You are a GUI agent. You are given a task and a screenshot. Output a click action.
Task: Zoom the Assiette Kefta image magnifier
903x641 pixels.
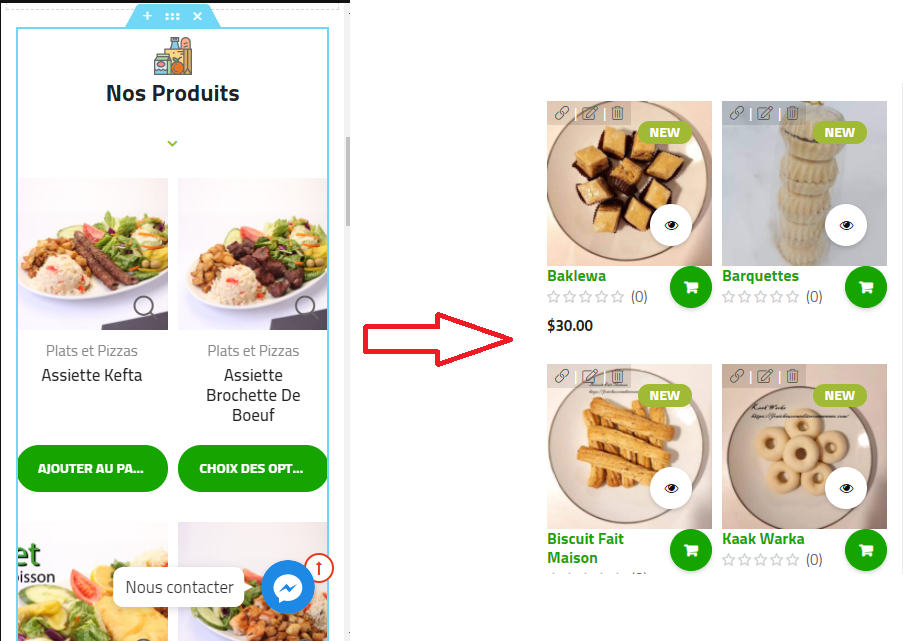(x=144, y=306)
